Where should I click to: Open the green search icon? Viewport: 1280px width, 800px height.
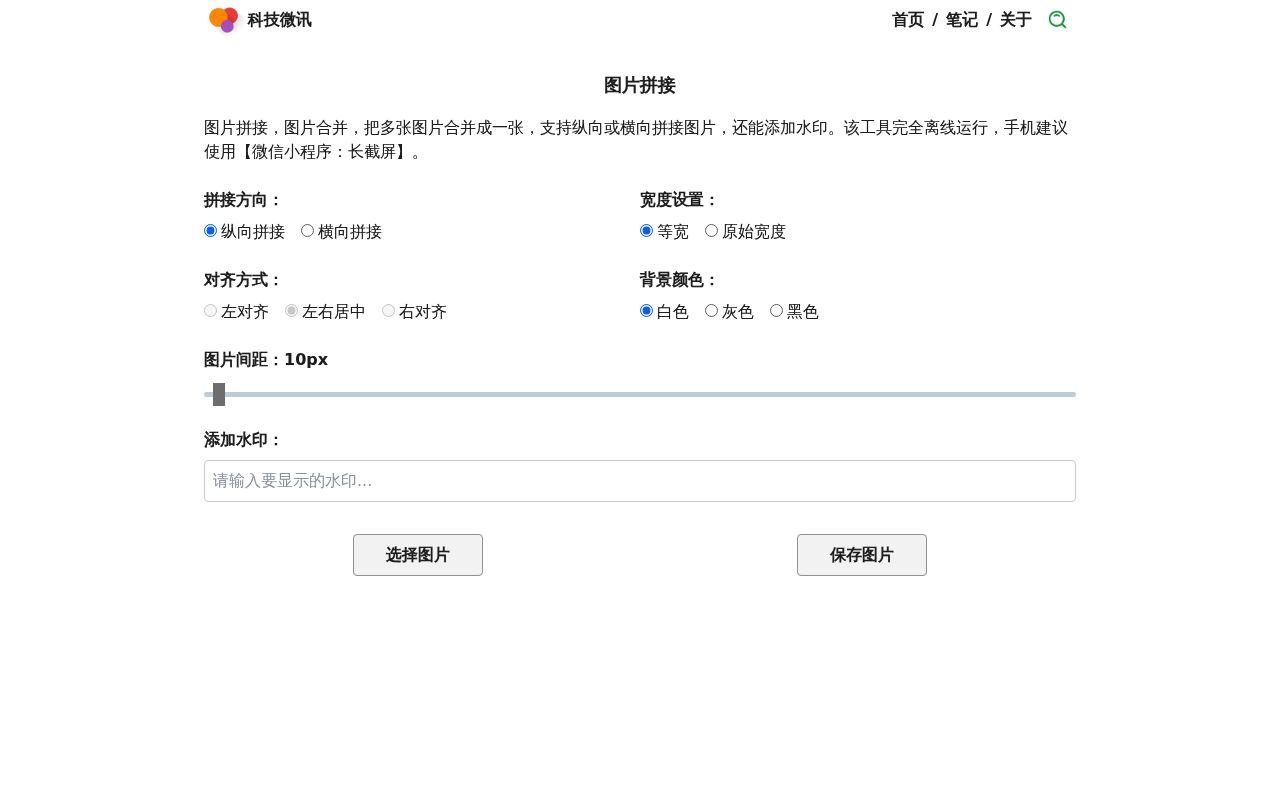coord(1057,20)
